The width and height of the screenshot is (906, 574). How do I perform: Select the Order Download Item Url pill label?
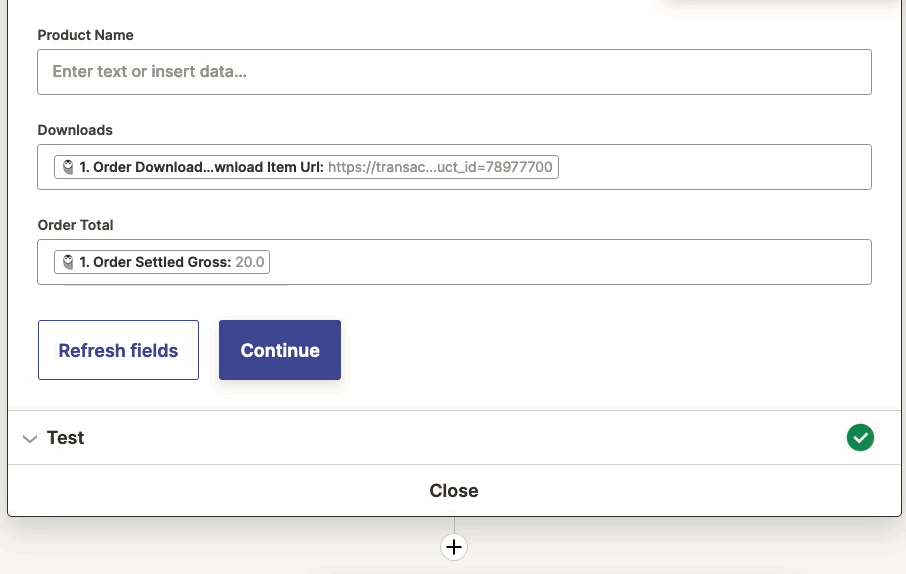[x=200, y=168]
